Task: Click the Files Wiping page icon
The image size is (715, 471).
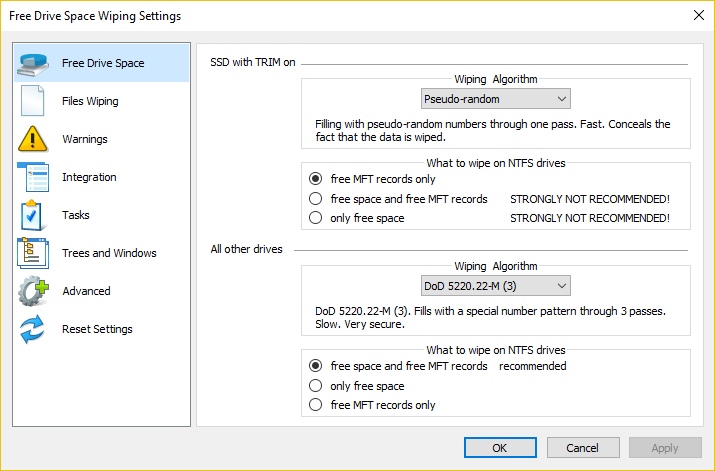Action: (x=32, y=101)
